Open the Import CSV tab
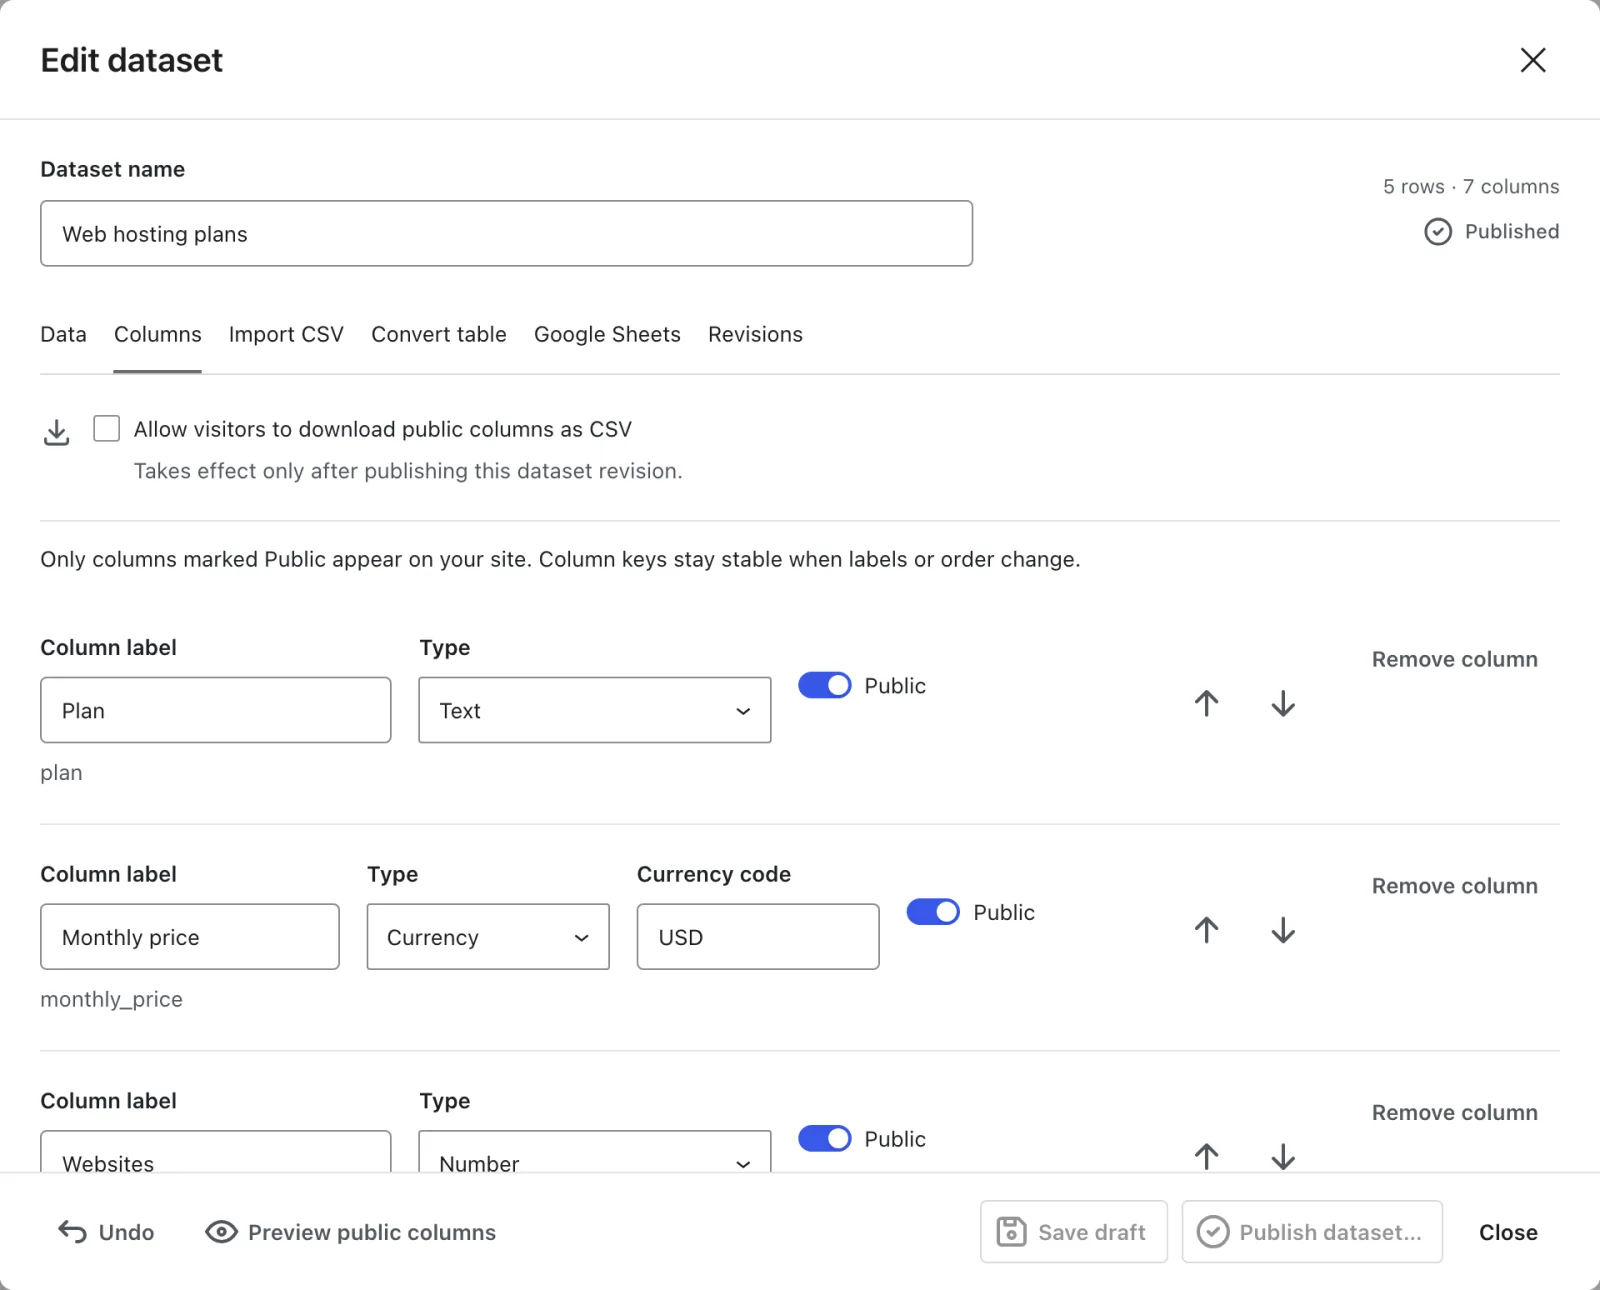This screenshot has height=1290, width=1600. pyautogui.click(x=286, y=334)
